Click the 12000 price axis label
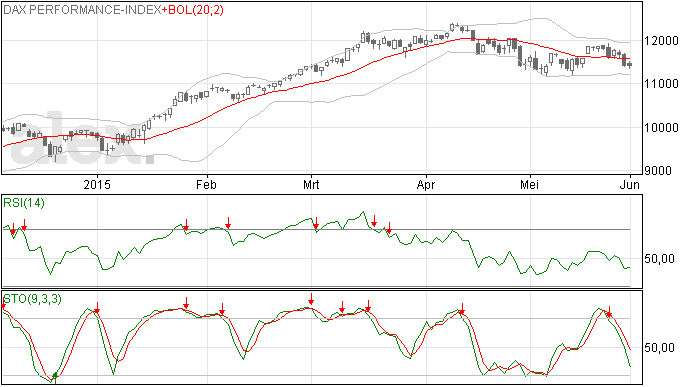The image size is (690, 387). (661, 41)
